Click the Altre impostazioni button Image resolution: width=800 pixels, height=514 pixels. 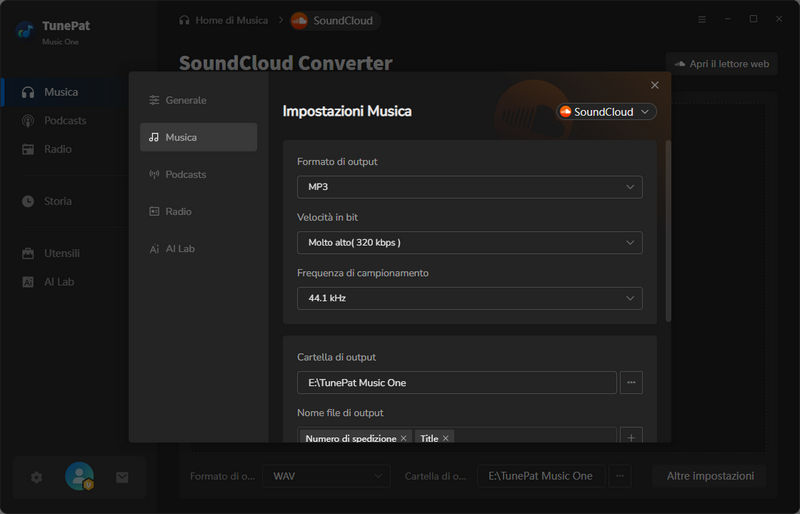click(710, 476)
